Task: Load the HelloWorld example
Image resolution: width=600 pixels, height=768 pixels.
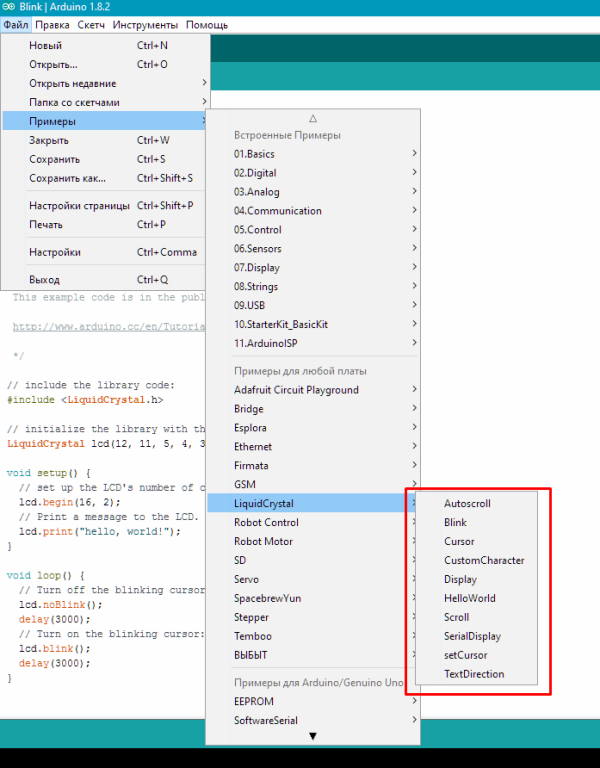Action: point(476,599)
